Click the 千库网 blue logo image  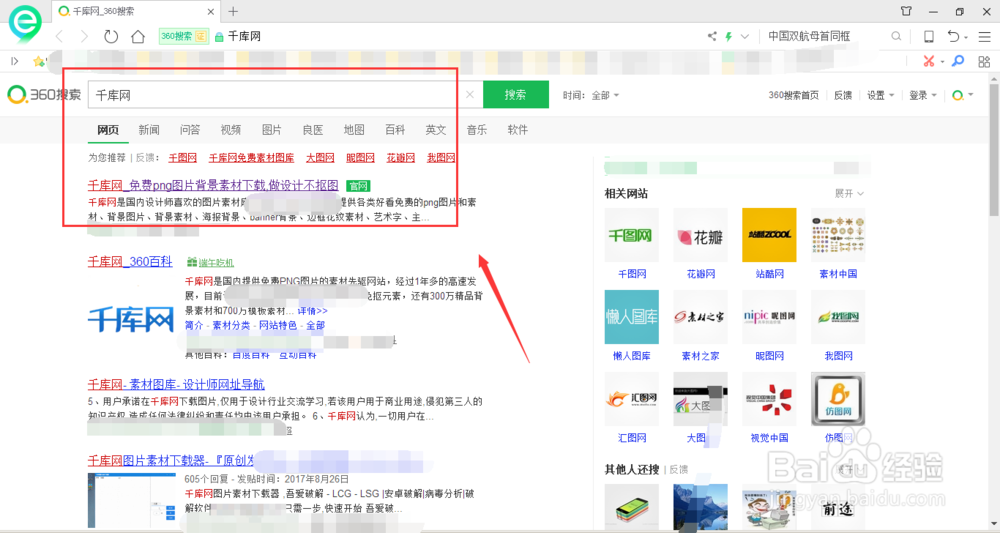(x=131, y=319)
